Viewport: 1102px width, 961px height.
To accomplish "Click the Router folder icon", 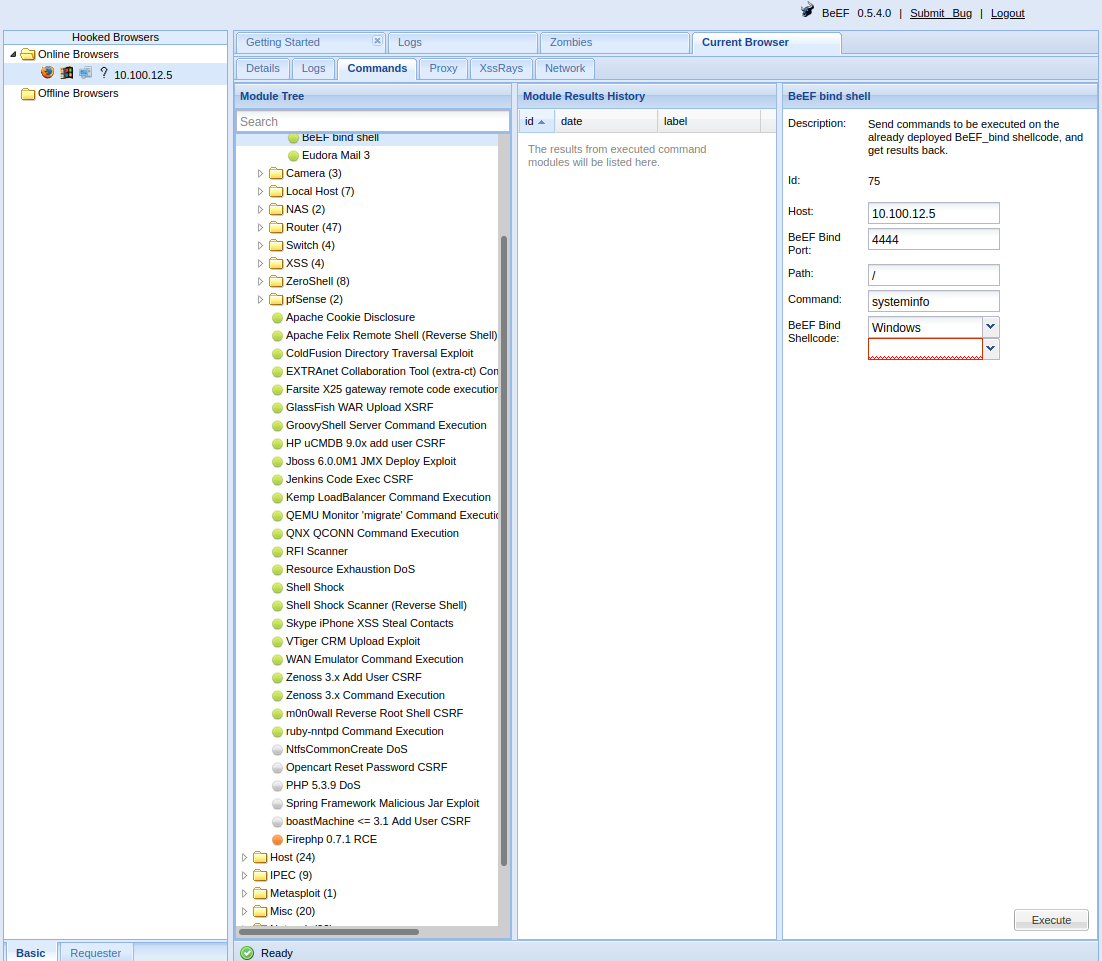I will tap(276, 227).
